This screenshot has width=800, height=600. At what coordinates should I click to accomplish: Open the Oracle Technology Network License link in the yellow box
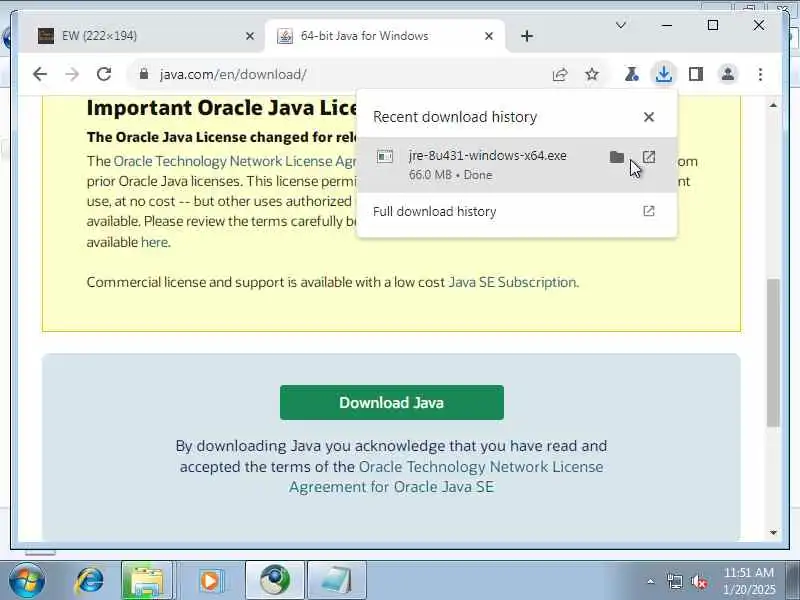[x=235, y=161]
